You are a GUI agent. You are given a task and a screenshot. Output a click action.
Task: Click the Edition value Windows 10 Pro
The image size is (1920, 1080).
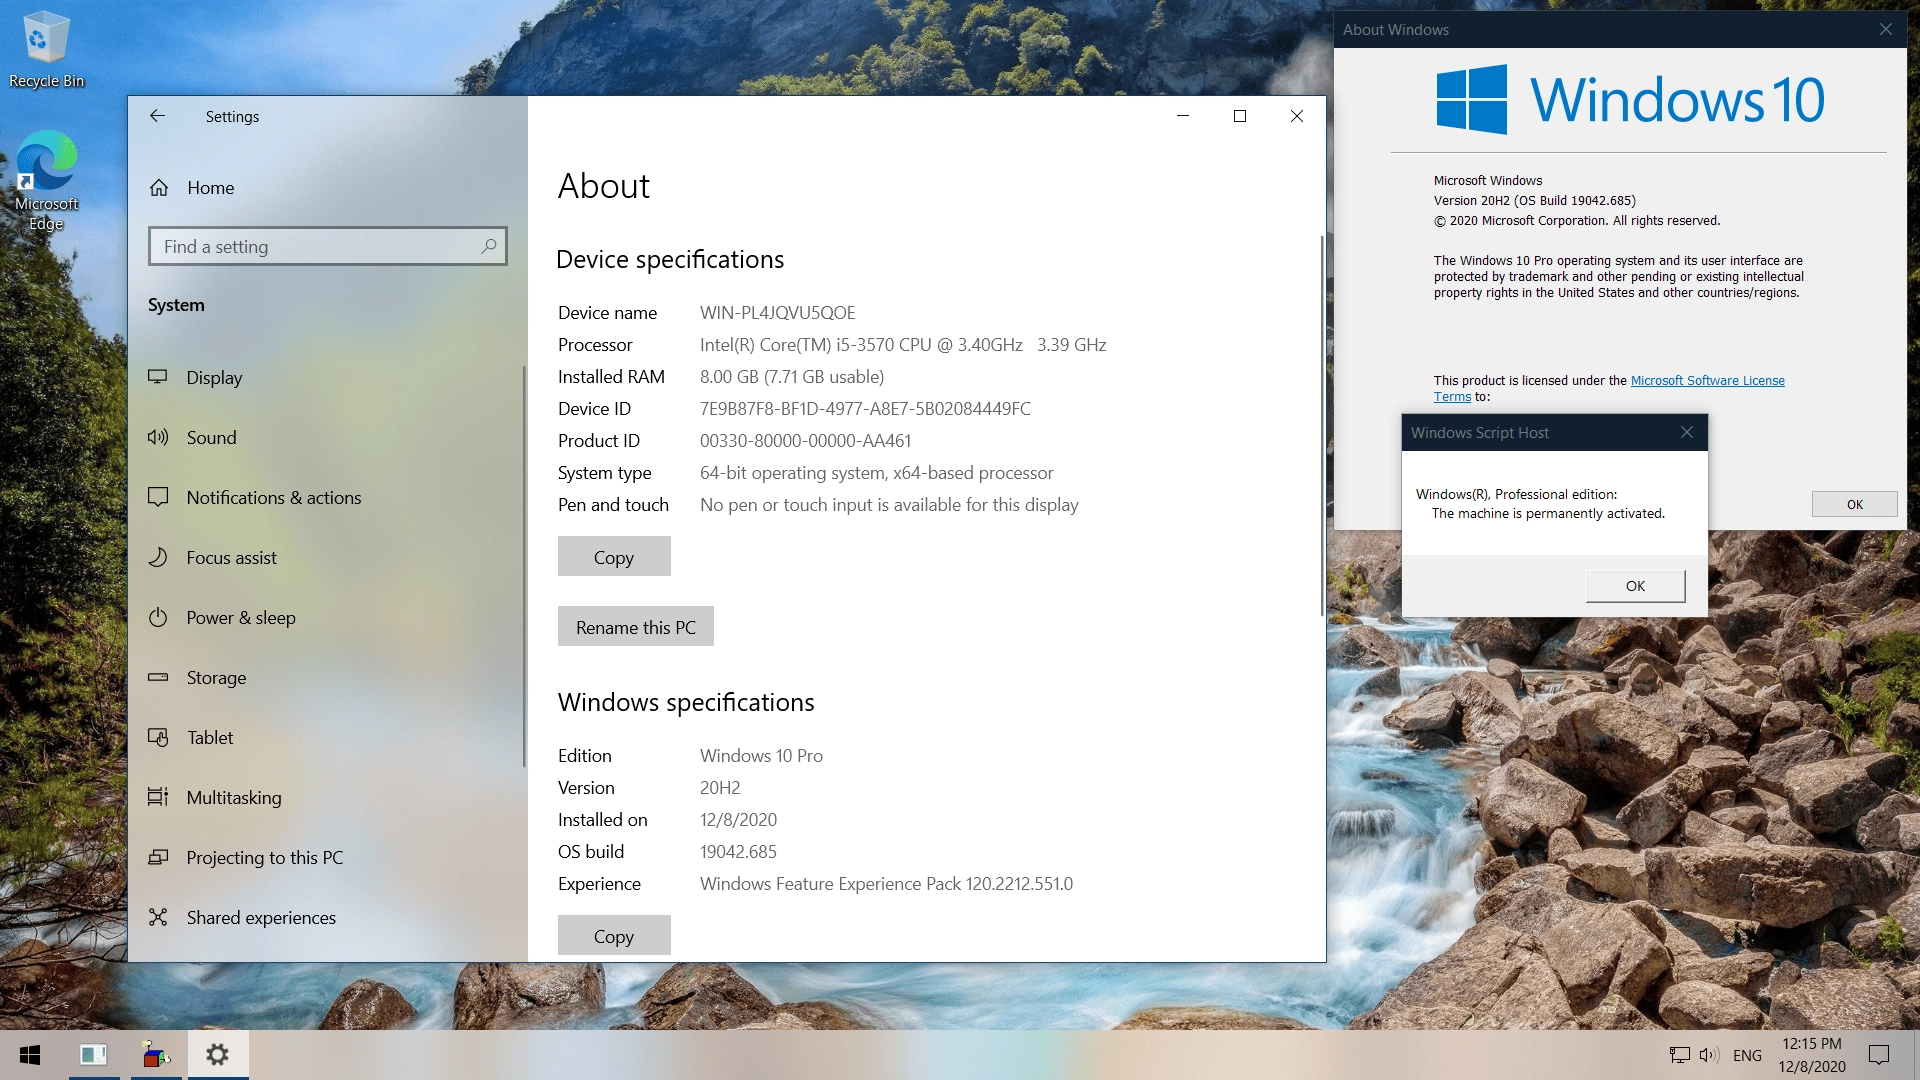761,756
